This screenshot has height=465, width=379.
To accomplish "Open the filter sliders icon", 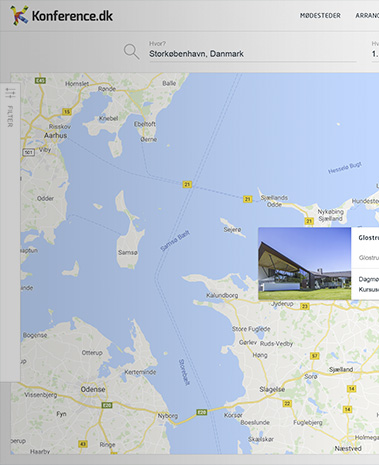I will coord(10,93).
